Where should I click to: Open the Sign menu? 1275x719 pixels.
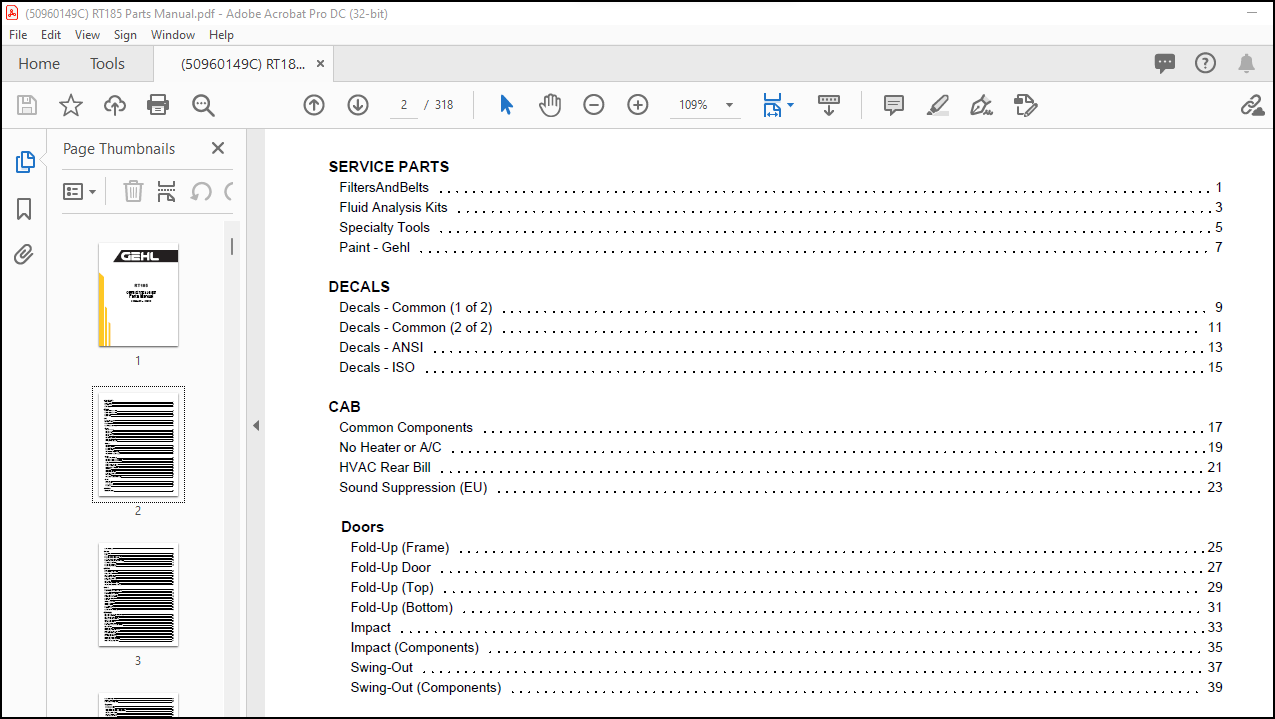[125, 34]
